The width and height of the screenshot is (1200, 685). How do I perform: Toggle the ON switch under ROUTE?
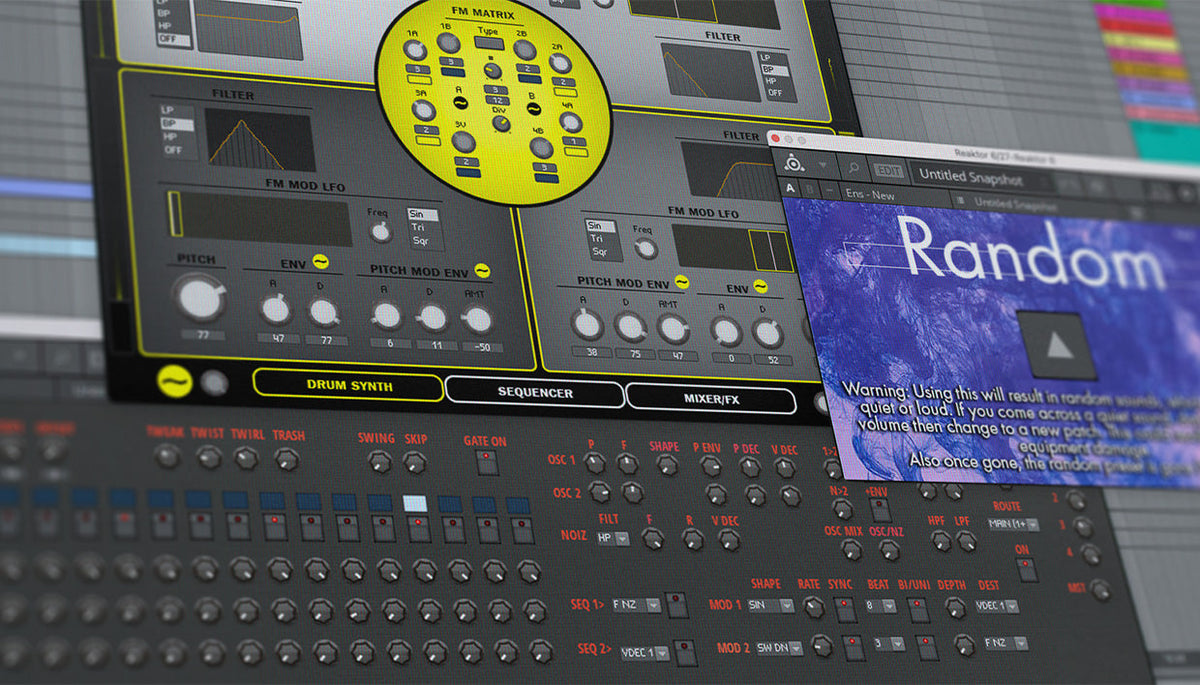pos(1025,569)
